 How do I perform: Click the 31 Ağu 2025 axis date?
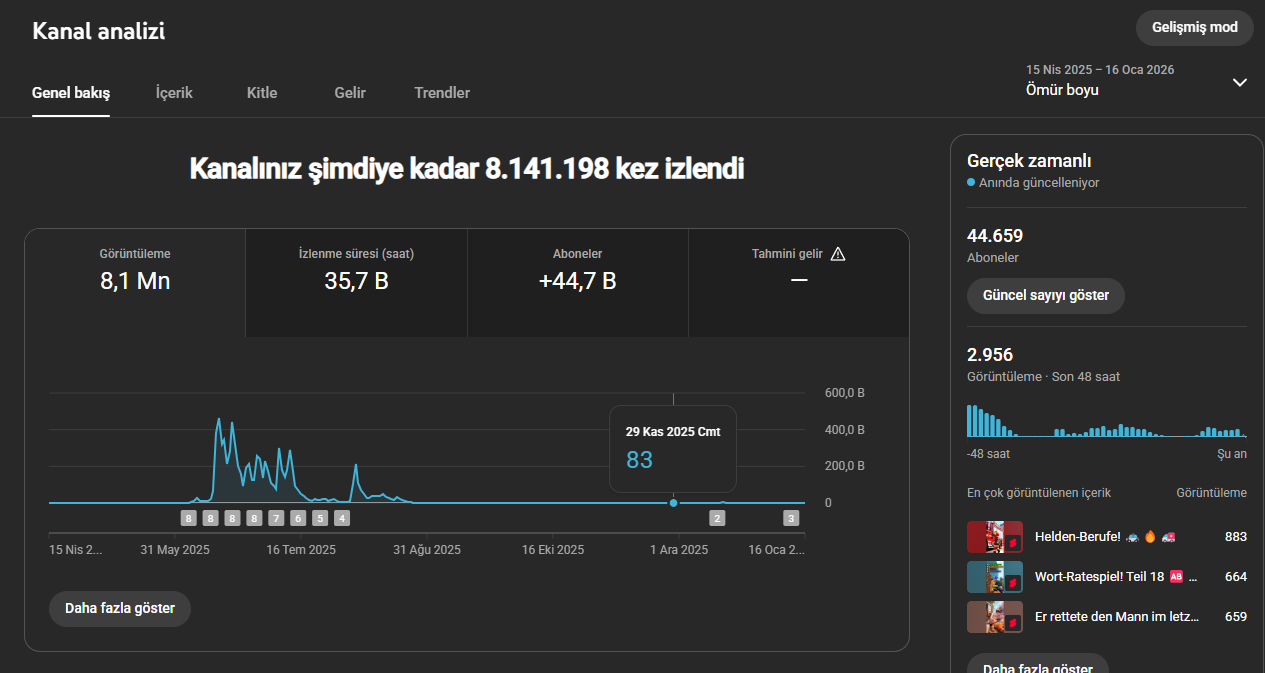(x=427, y=550)
